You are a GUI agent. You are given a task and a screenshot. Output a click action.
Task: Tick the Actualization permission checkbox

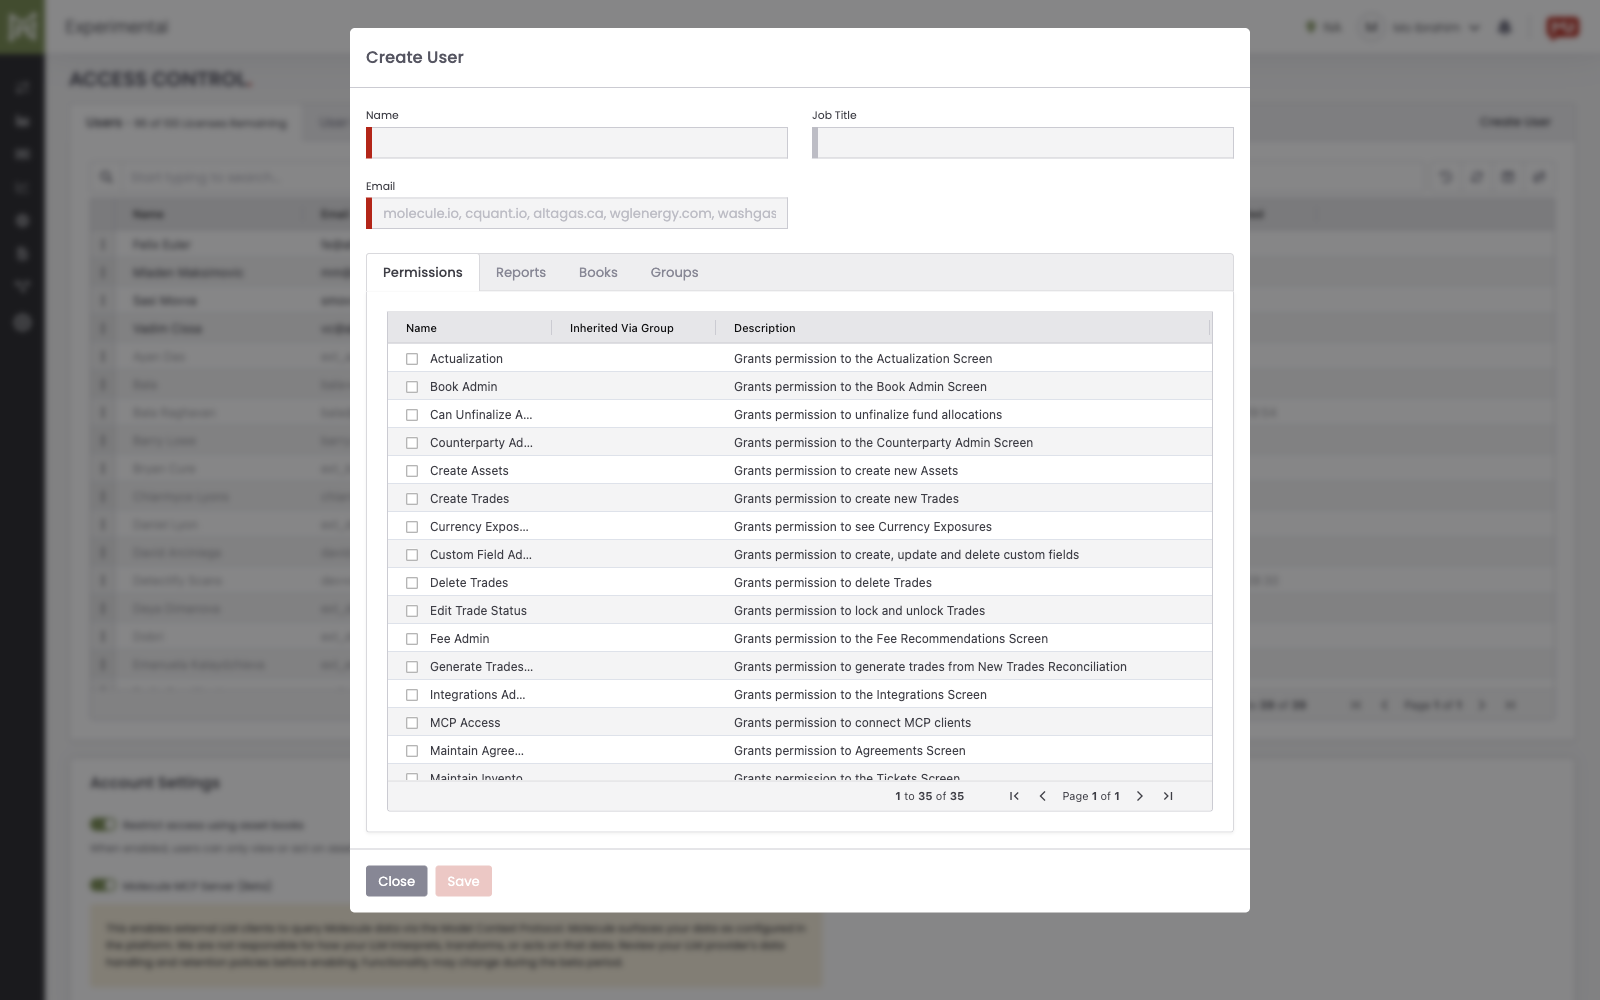[412, 359]
